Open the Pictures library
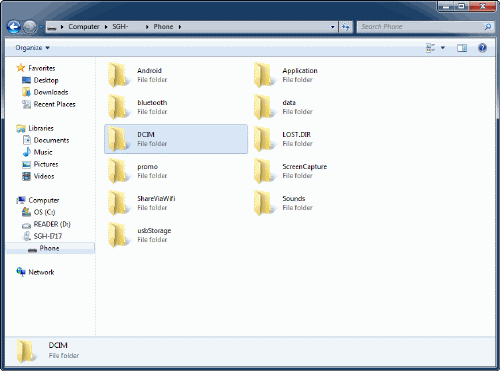The width and height of the screenshot is (500, 371). [46, 164]
